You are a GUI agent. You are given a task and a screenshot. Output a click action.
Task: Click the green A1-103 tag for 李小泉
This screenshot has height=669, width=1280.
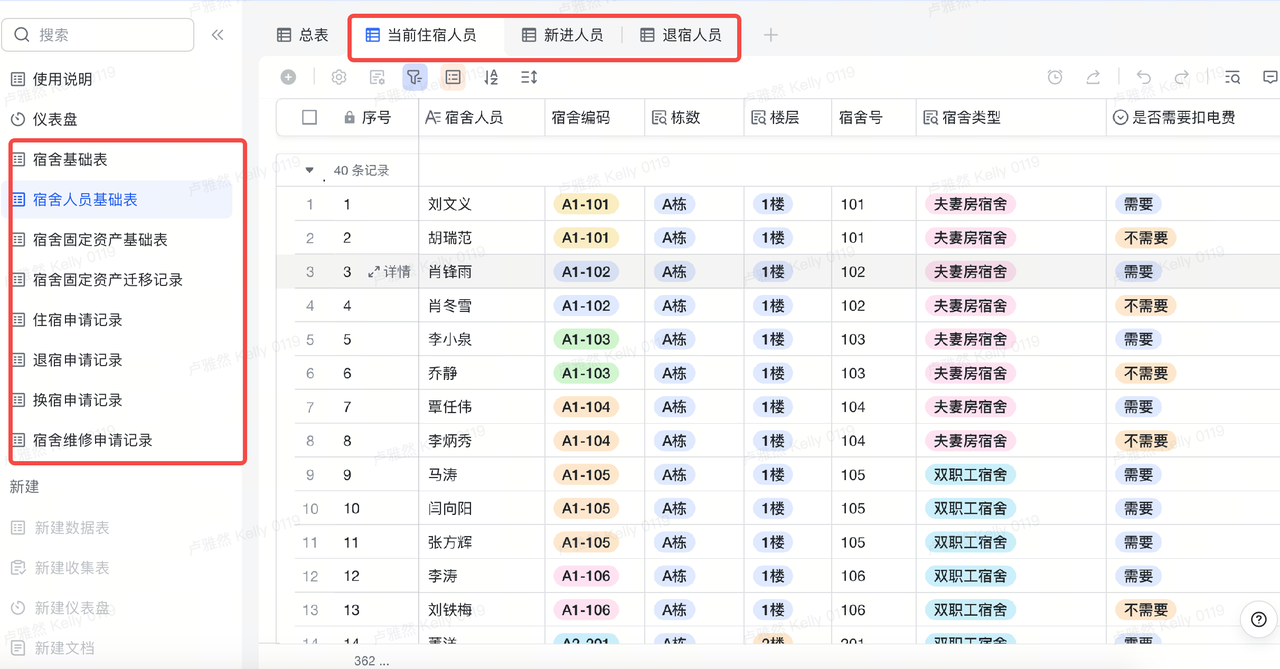(x=585, y=339)
